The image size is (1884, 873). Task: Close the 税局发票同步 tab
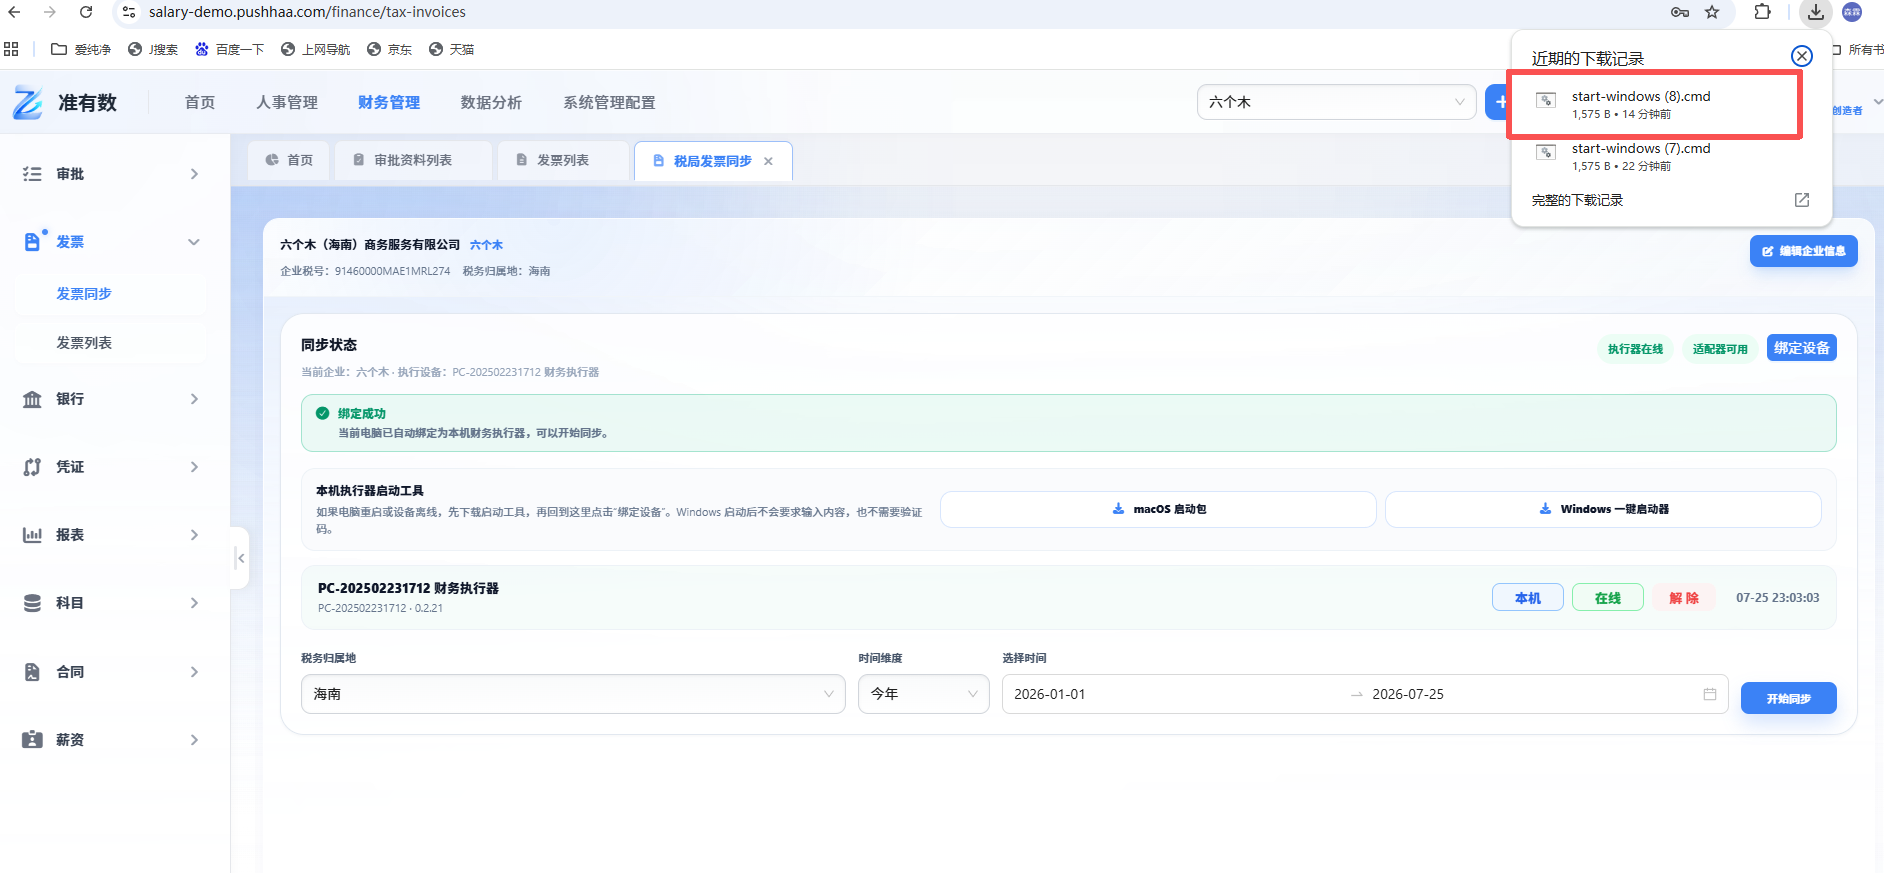pyautogui.click(x=768, y=161)
